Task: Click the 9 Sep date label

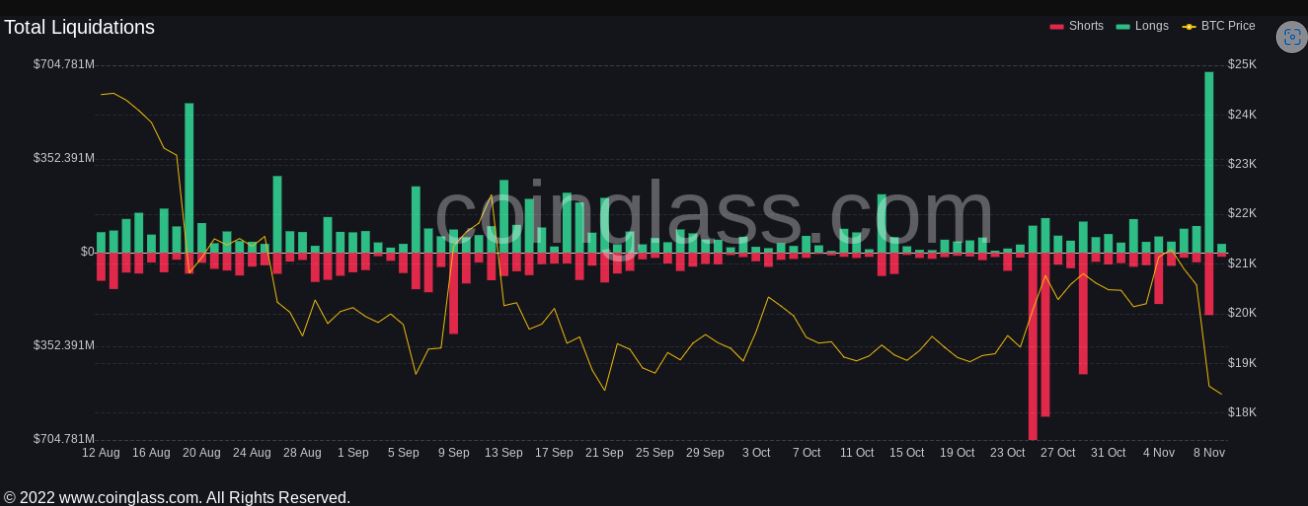Action: click(x=453, y=453)
